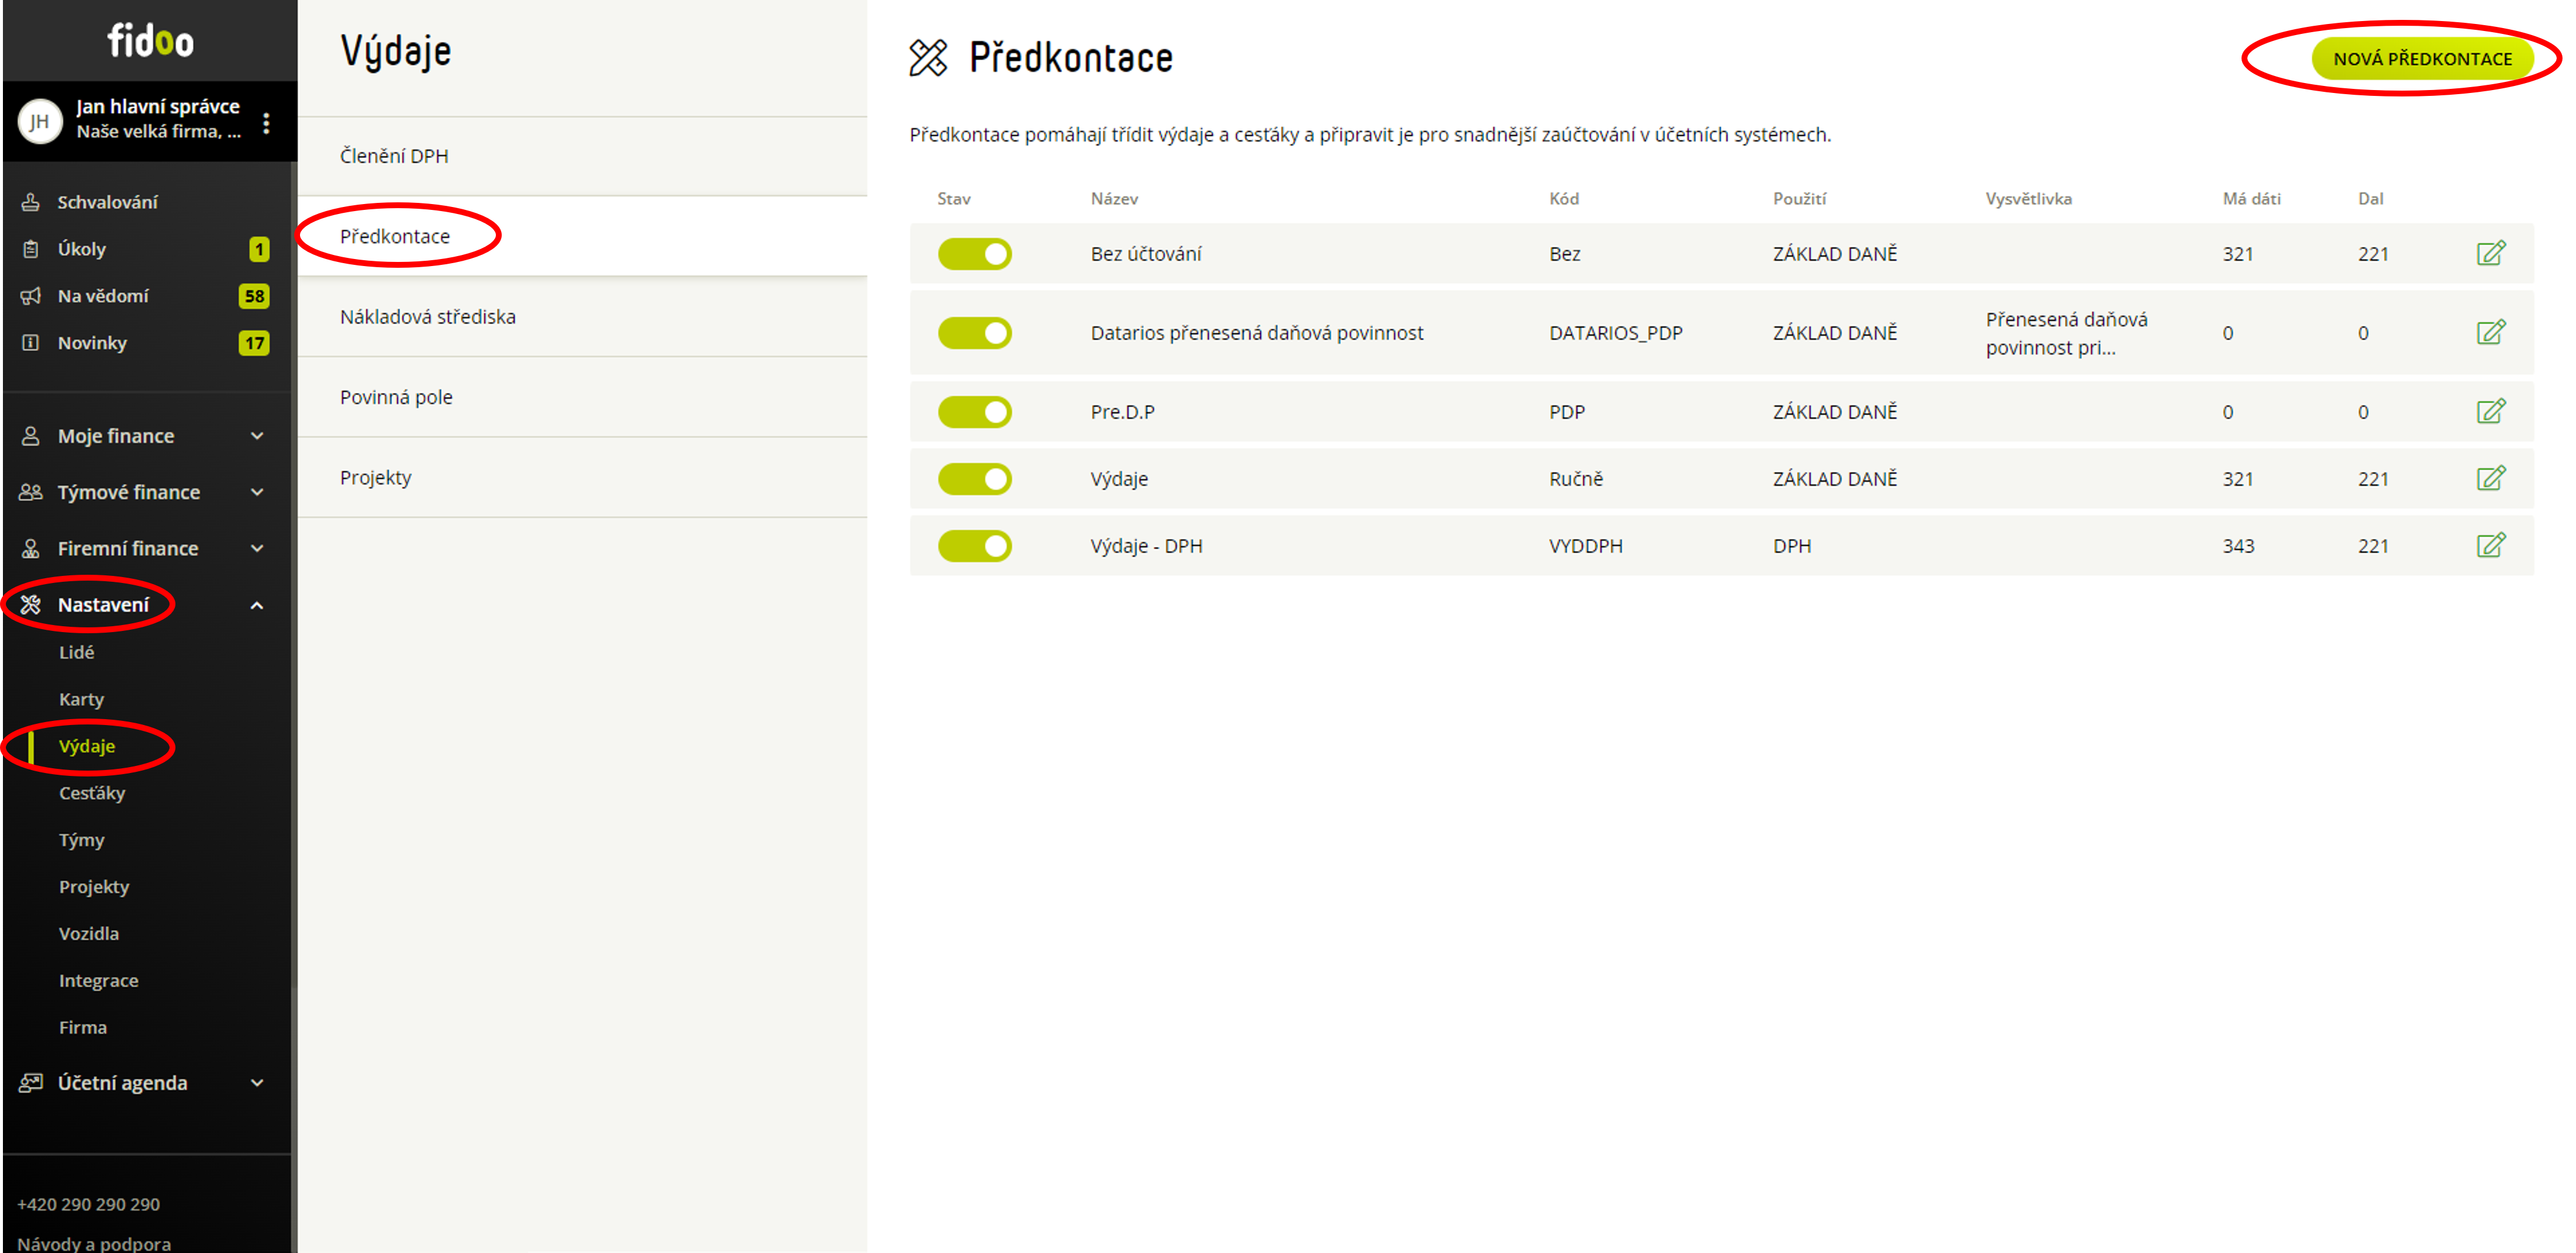Viewport: 2576px width, 1253px height.
Task: Go to Lidé settings
Action: 76,652
